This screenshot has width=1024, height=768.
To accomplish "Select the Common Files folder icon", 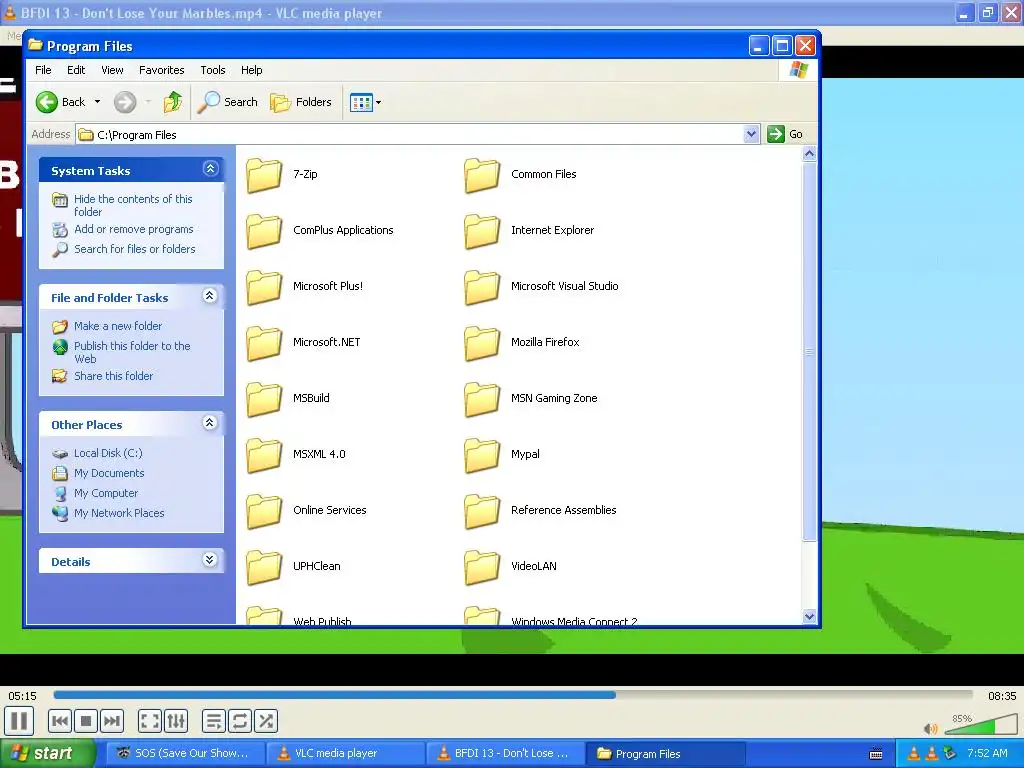I will 482,175.
